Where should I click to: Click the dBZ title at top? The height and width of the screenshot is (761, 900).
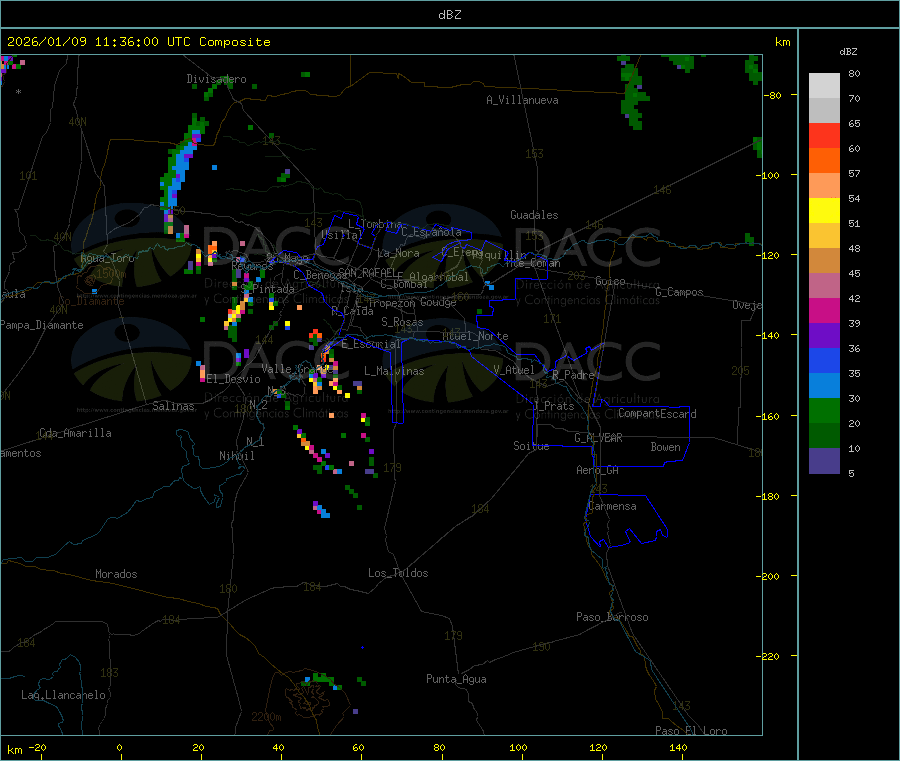tap(449, 15)
